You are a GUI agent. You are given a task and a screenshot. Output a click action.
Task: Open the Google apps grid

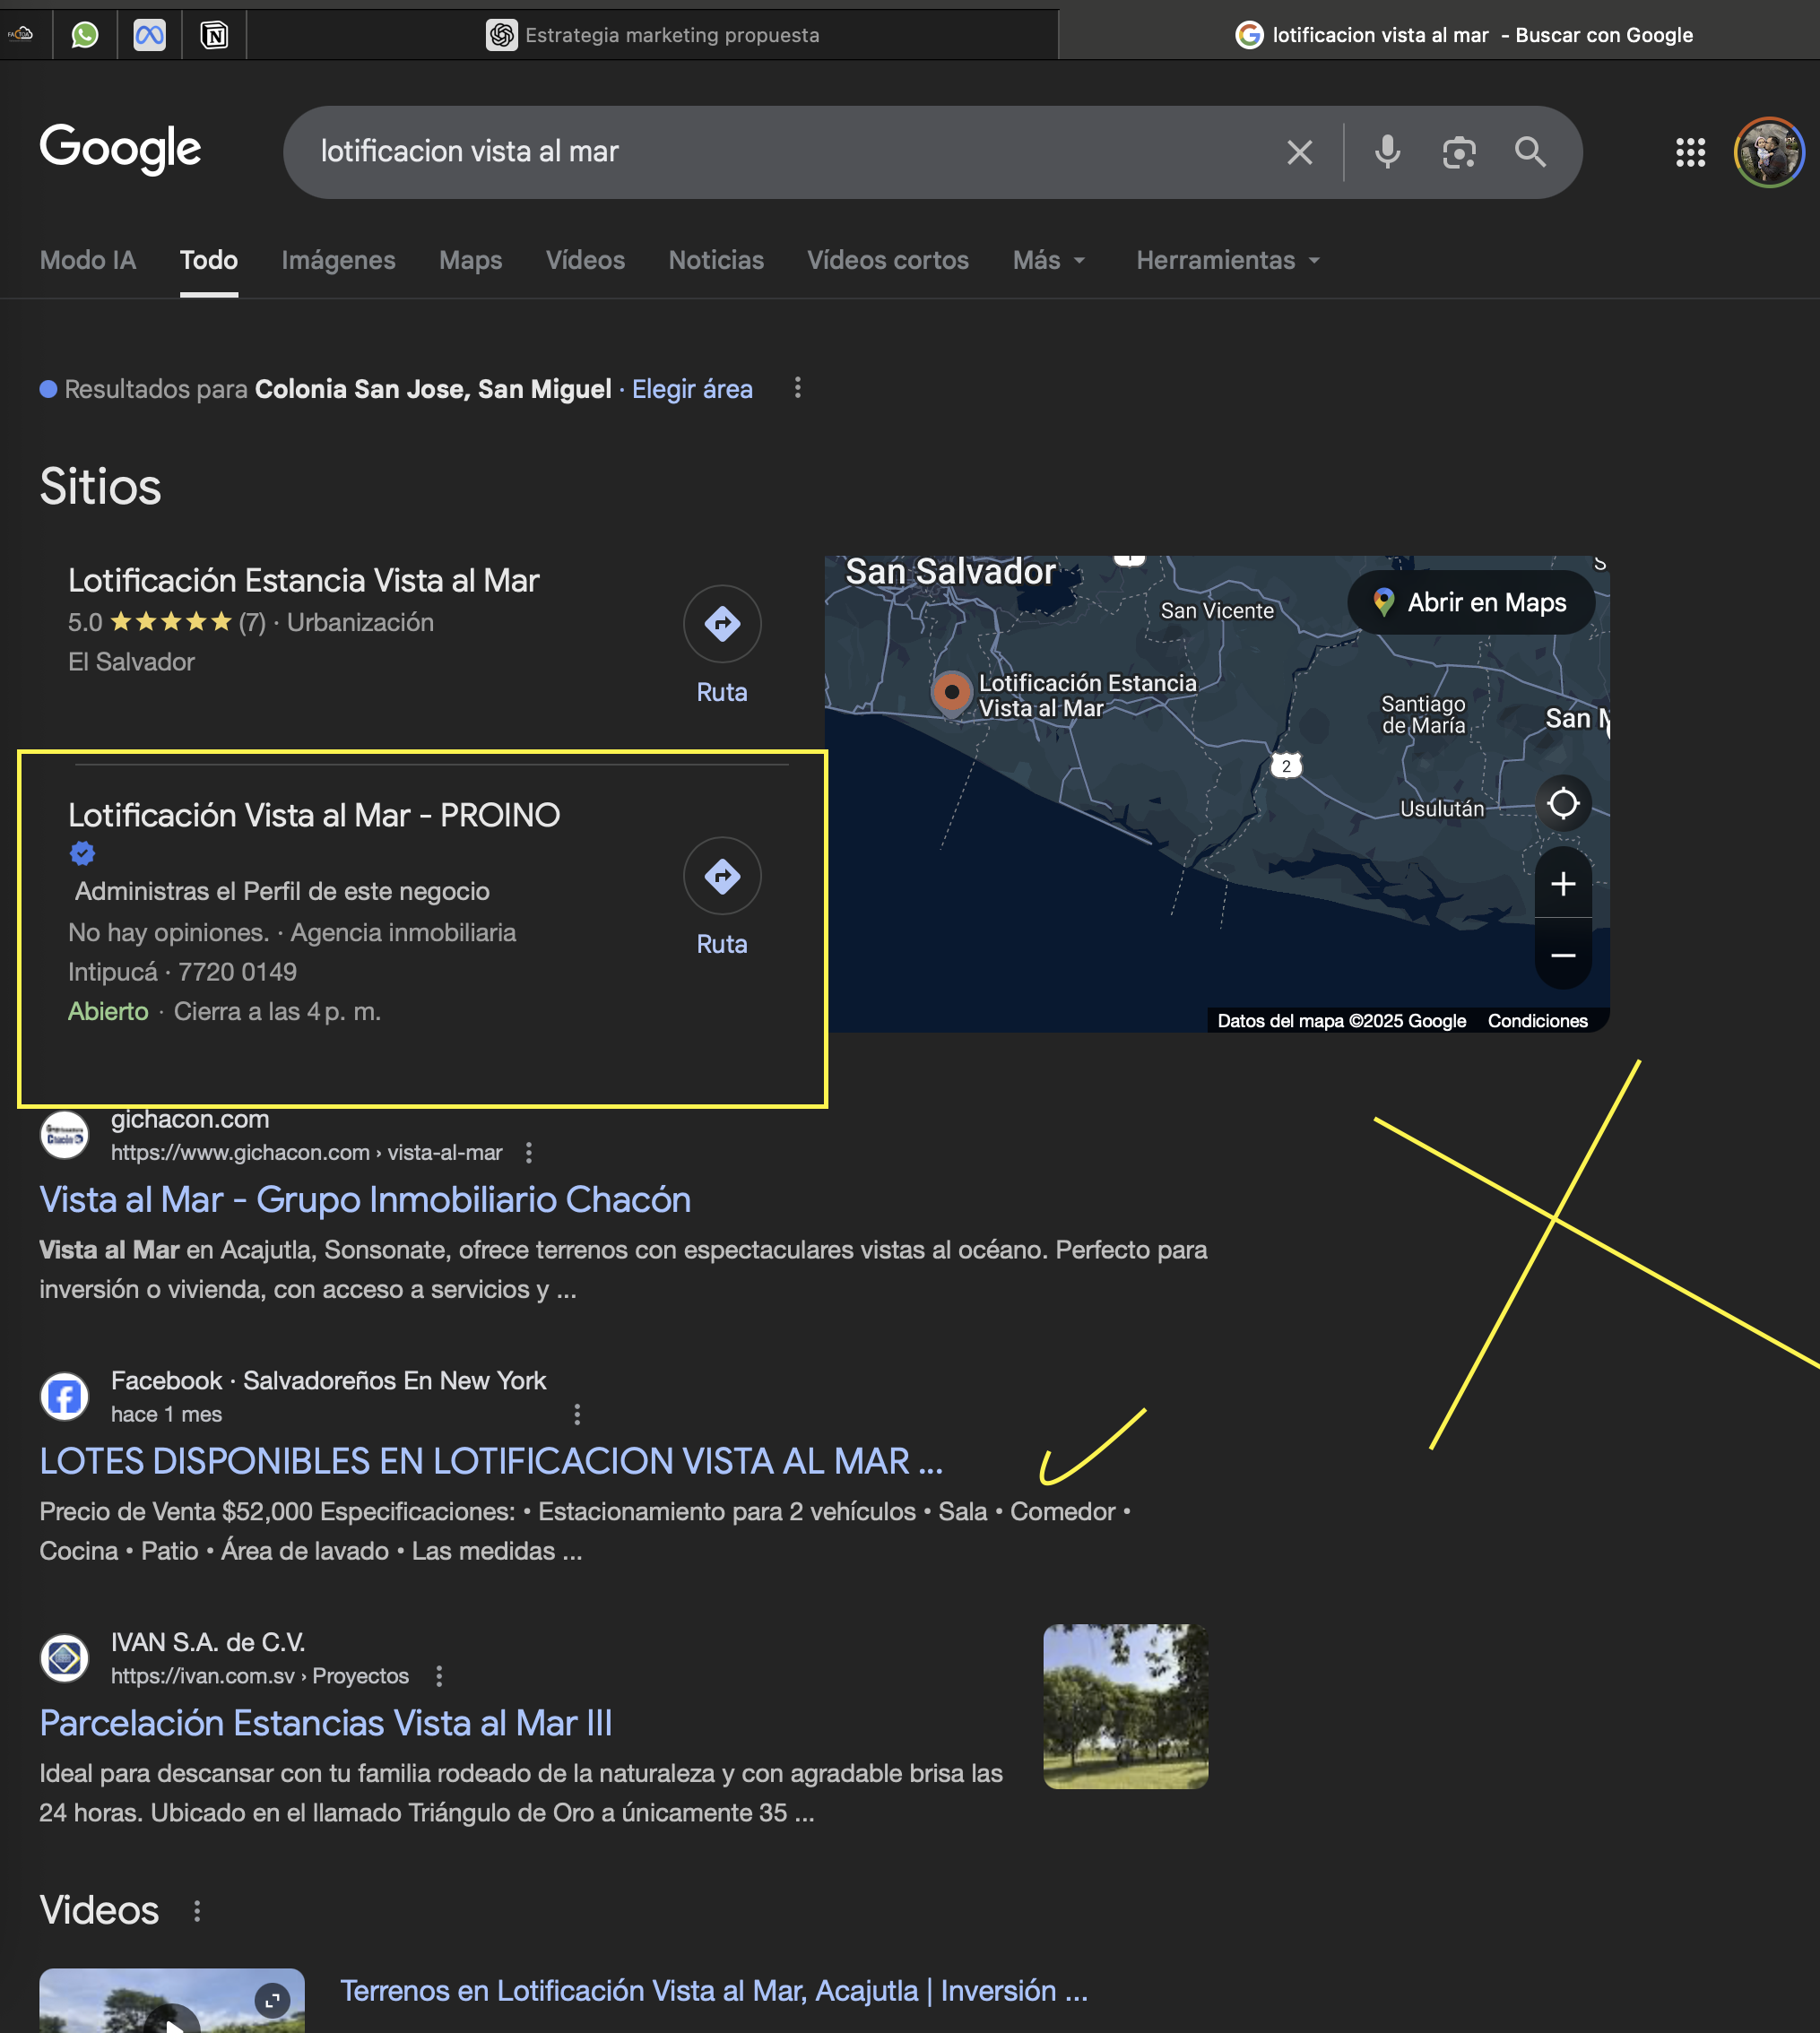pos(1690,152)
